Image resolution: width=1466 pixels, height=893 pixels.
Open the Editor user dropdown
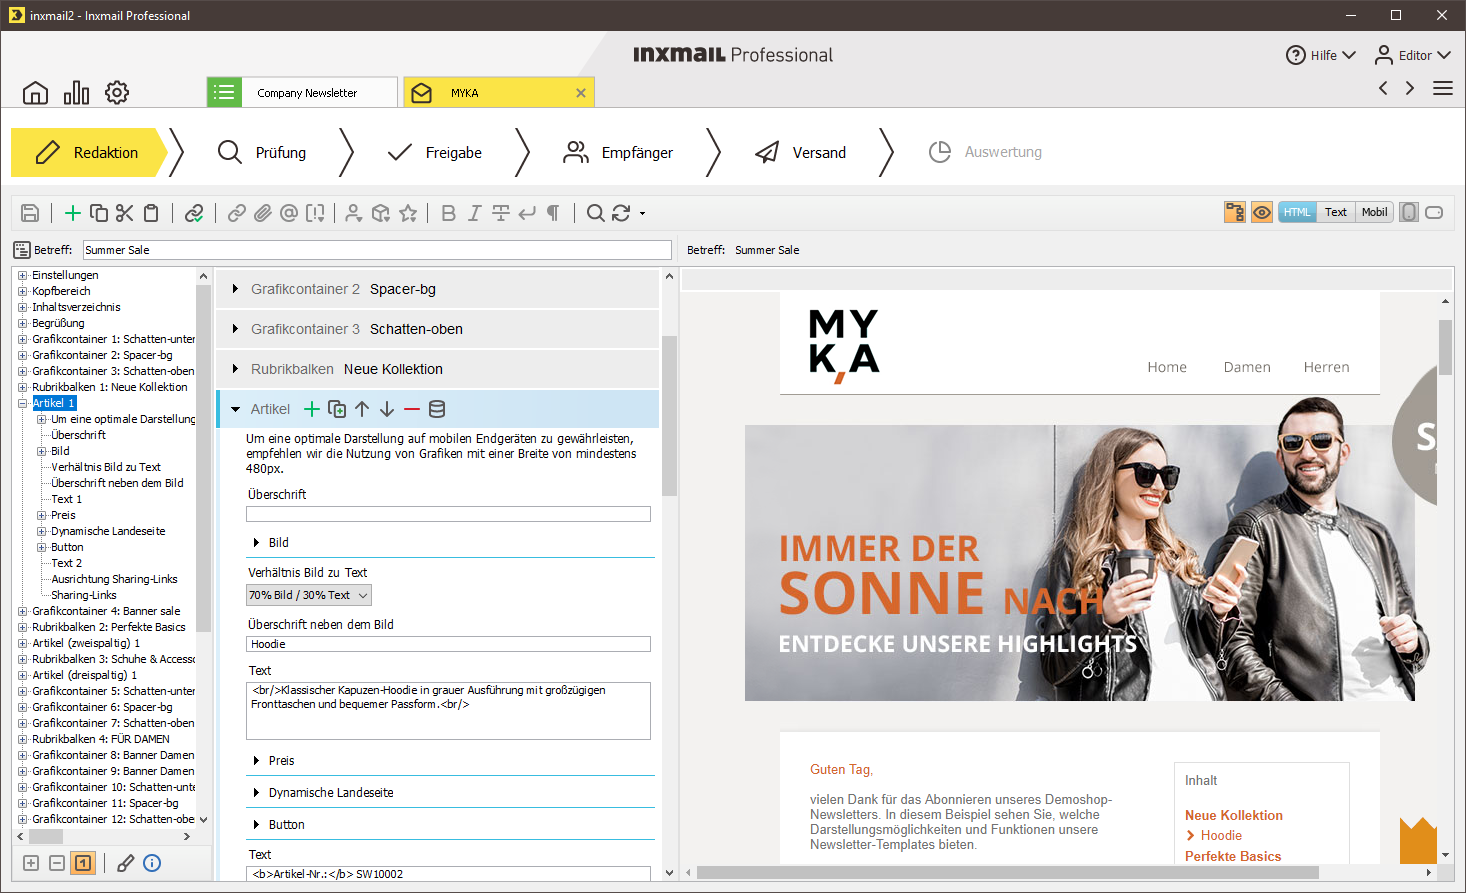click(x=1413, y=55)
